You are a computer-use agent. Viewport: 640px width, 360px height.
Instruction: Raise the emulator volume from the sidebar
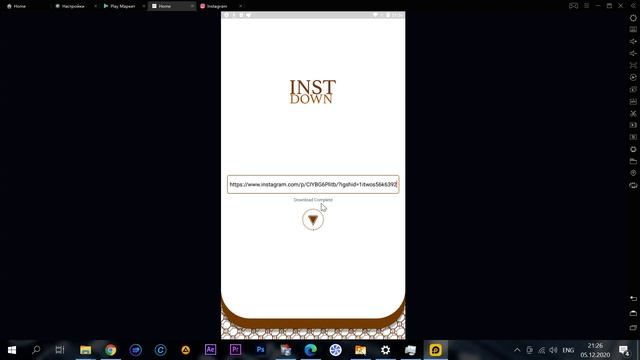click(633, 41)
